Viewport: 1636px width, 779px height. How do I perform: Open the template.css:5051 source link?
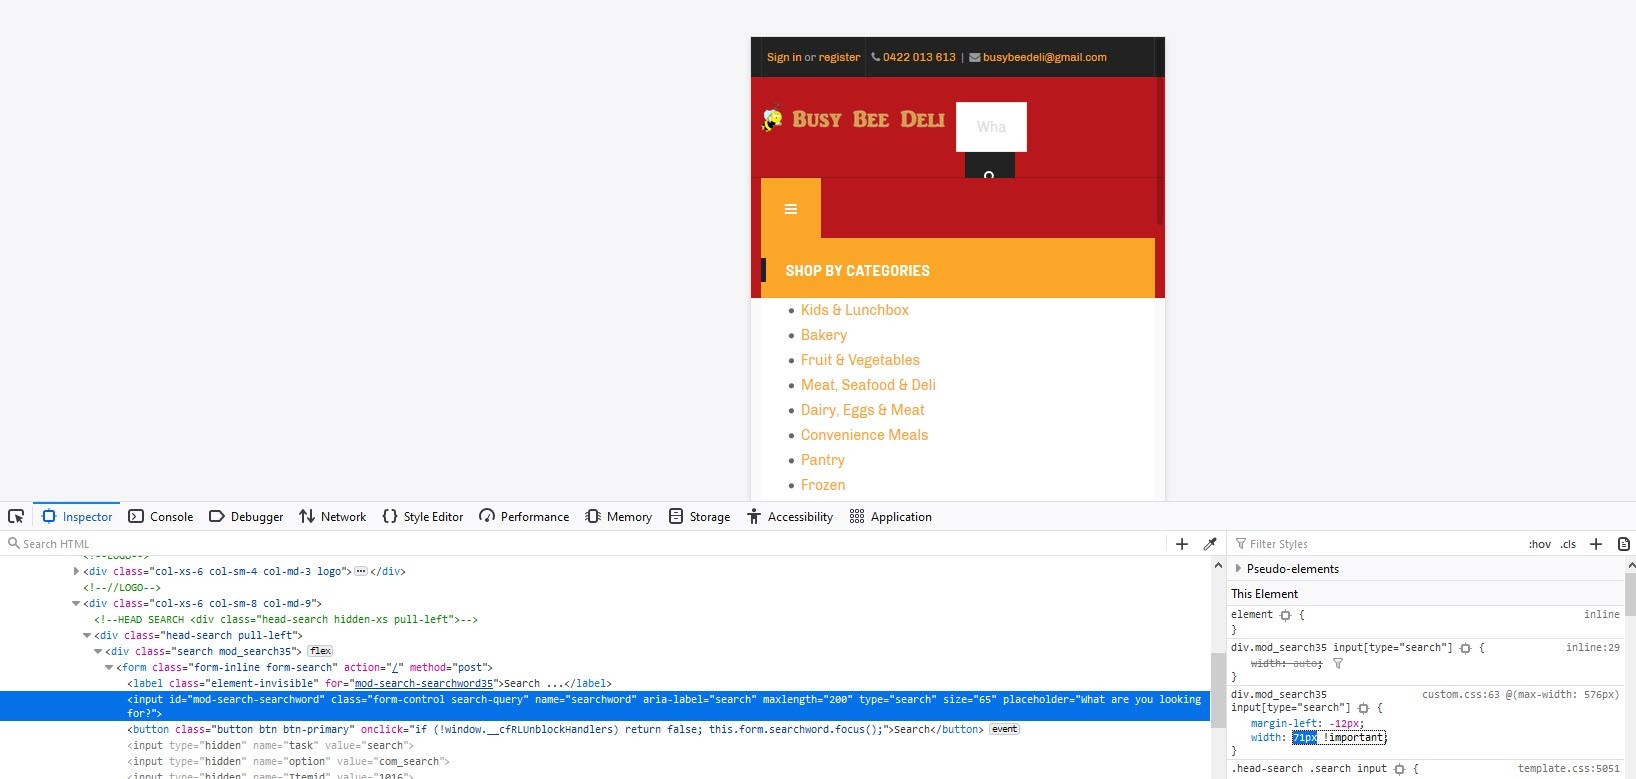[1568, 769]
